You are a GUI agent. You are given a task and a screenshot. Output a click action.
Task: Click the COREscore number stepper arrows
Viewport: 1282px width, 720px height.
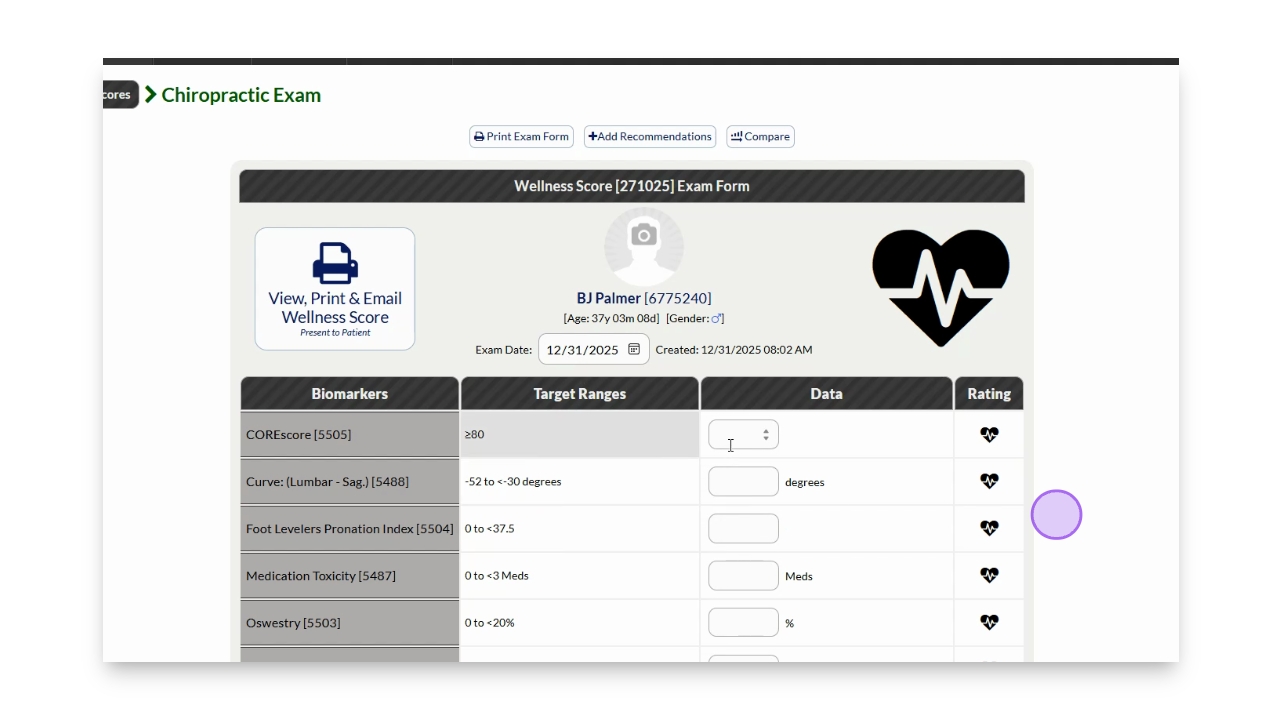(x=766, y=435)
